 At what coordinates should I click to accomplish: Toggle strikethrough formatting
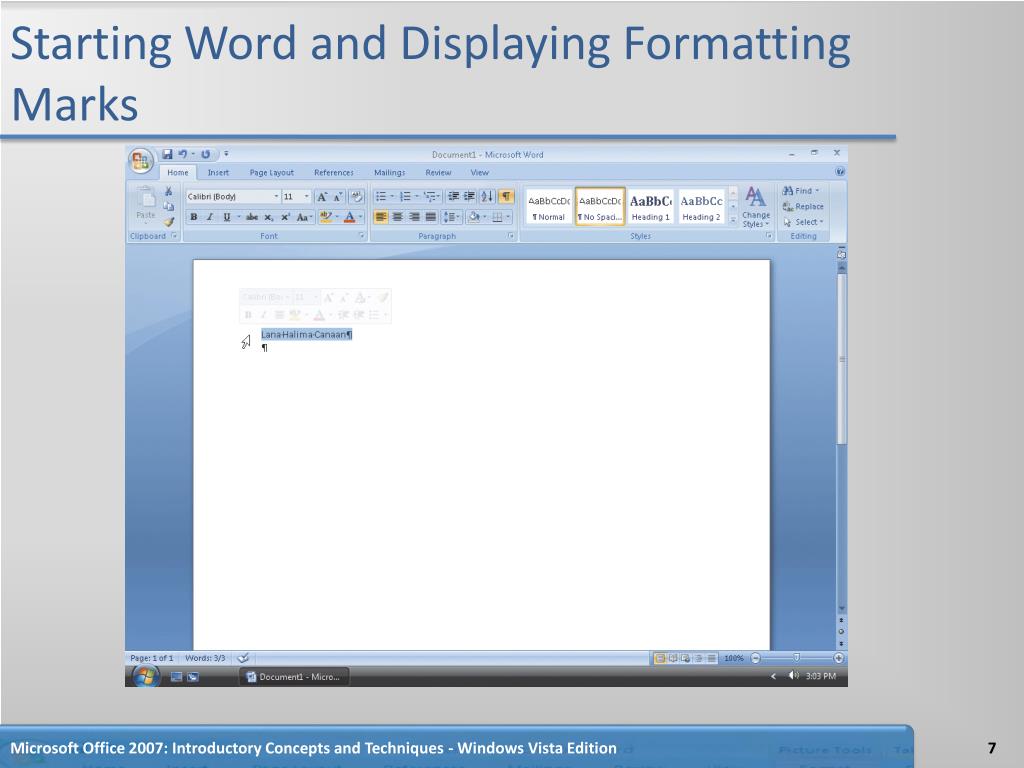[x=252, y=217]
